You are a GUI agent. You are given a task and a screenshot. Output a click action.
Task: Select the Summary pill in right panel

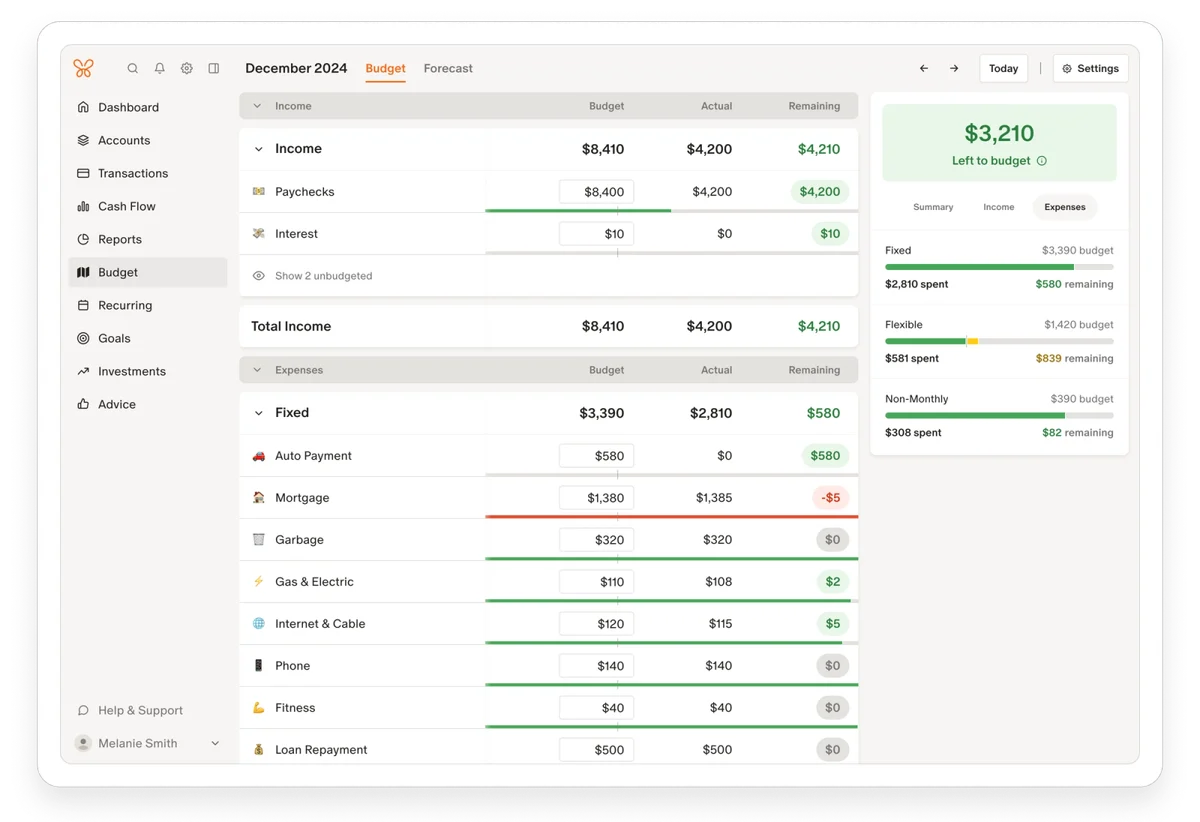tap(932, 207)
